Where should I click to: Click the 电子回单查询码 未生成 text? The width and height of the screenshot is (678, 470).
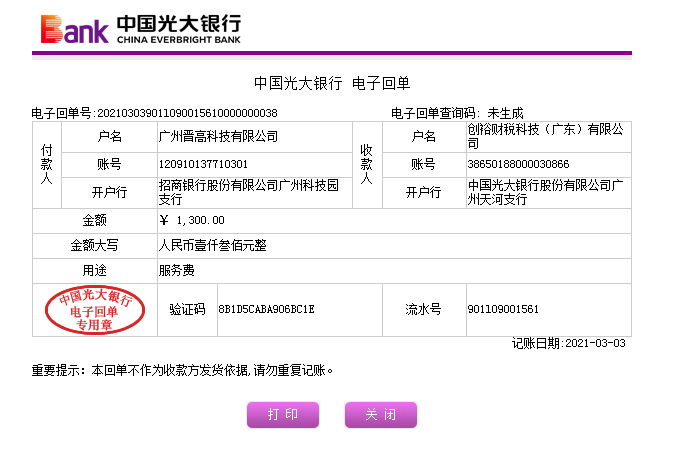click(x=457, y=113)
